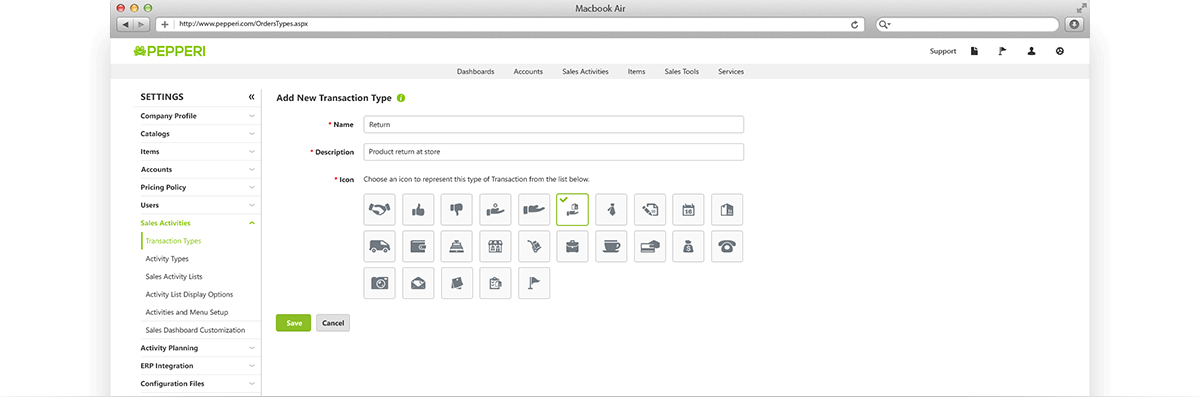This screenshot has height=397, width=1200.
Task: Open Items top menu
Action: click(636, 72)
